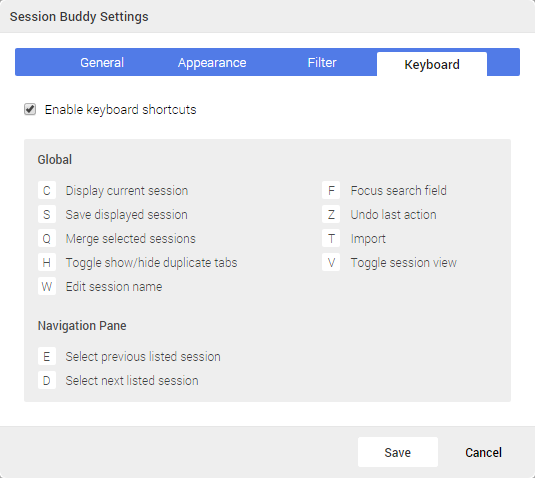Click 'Select previous listed session' text
535x478 pixels.
click(x=143, y=357)
